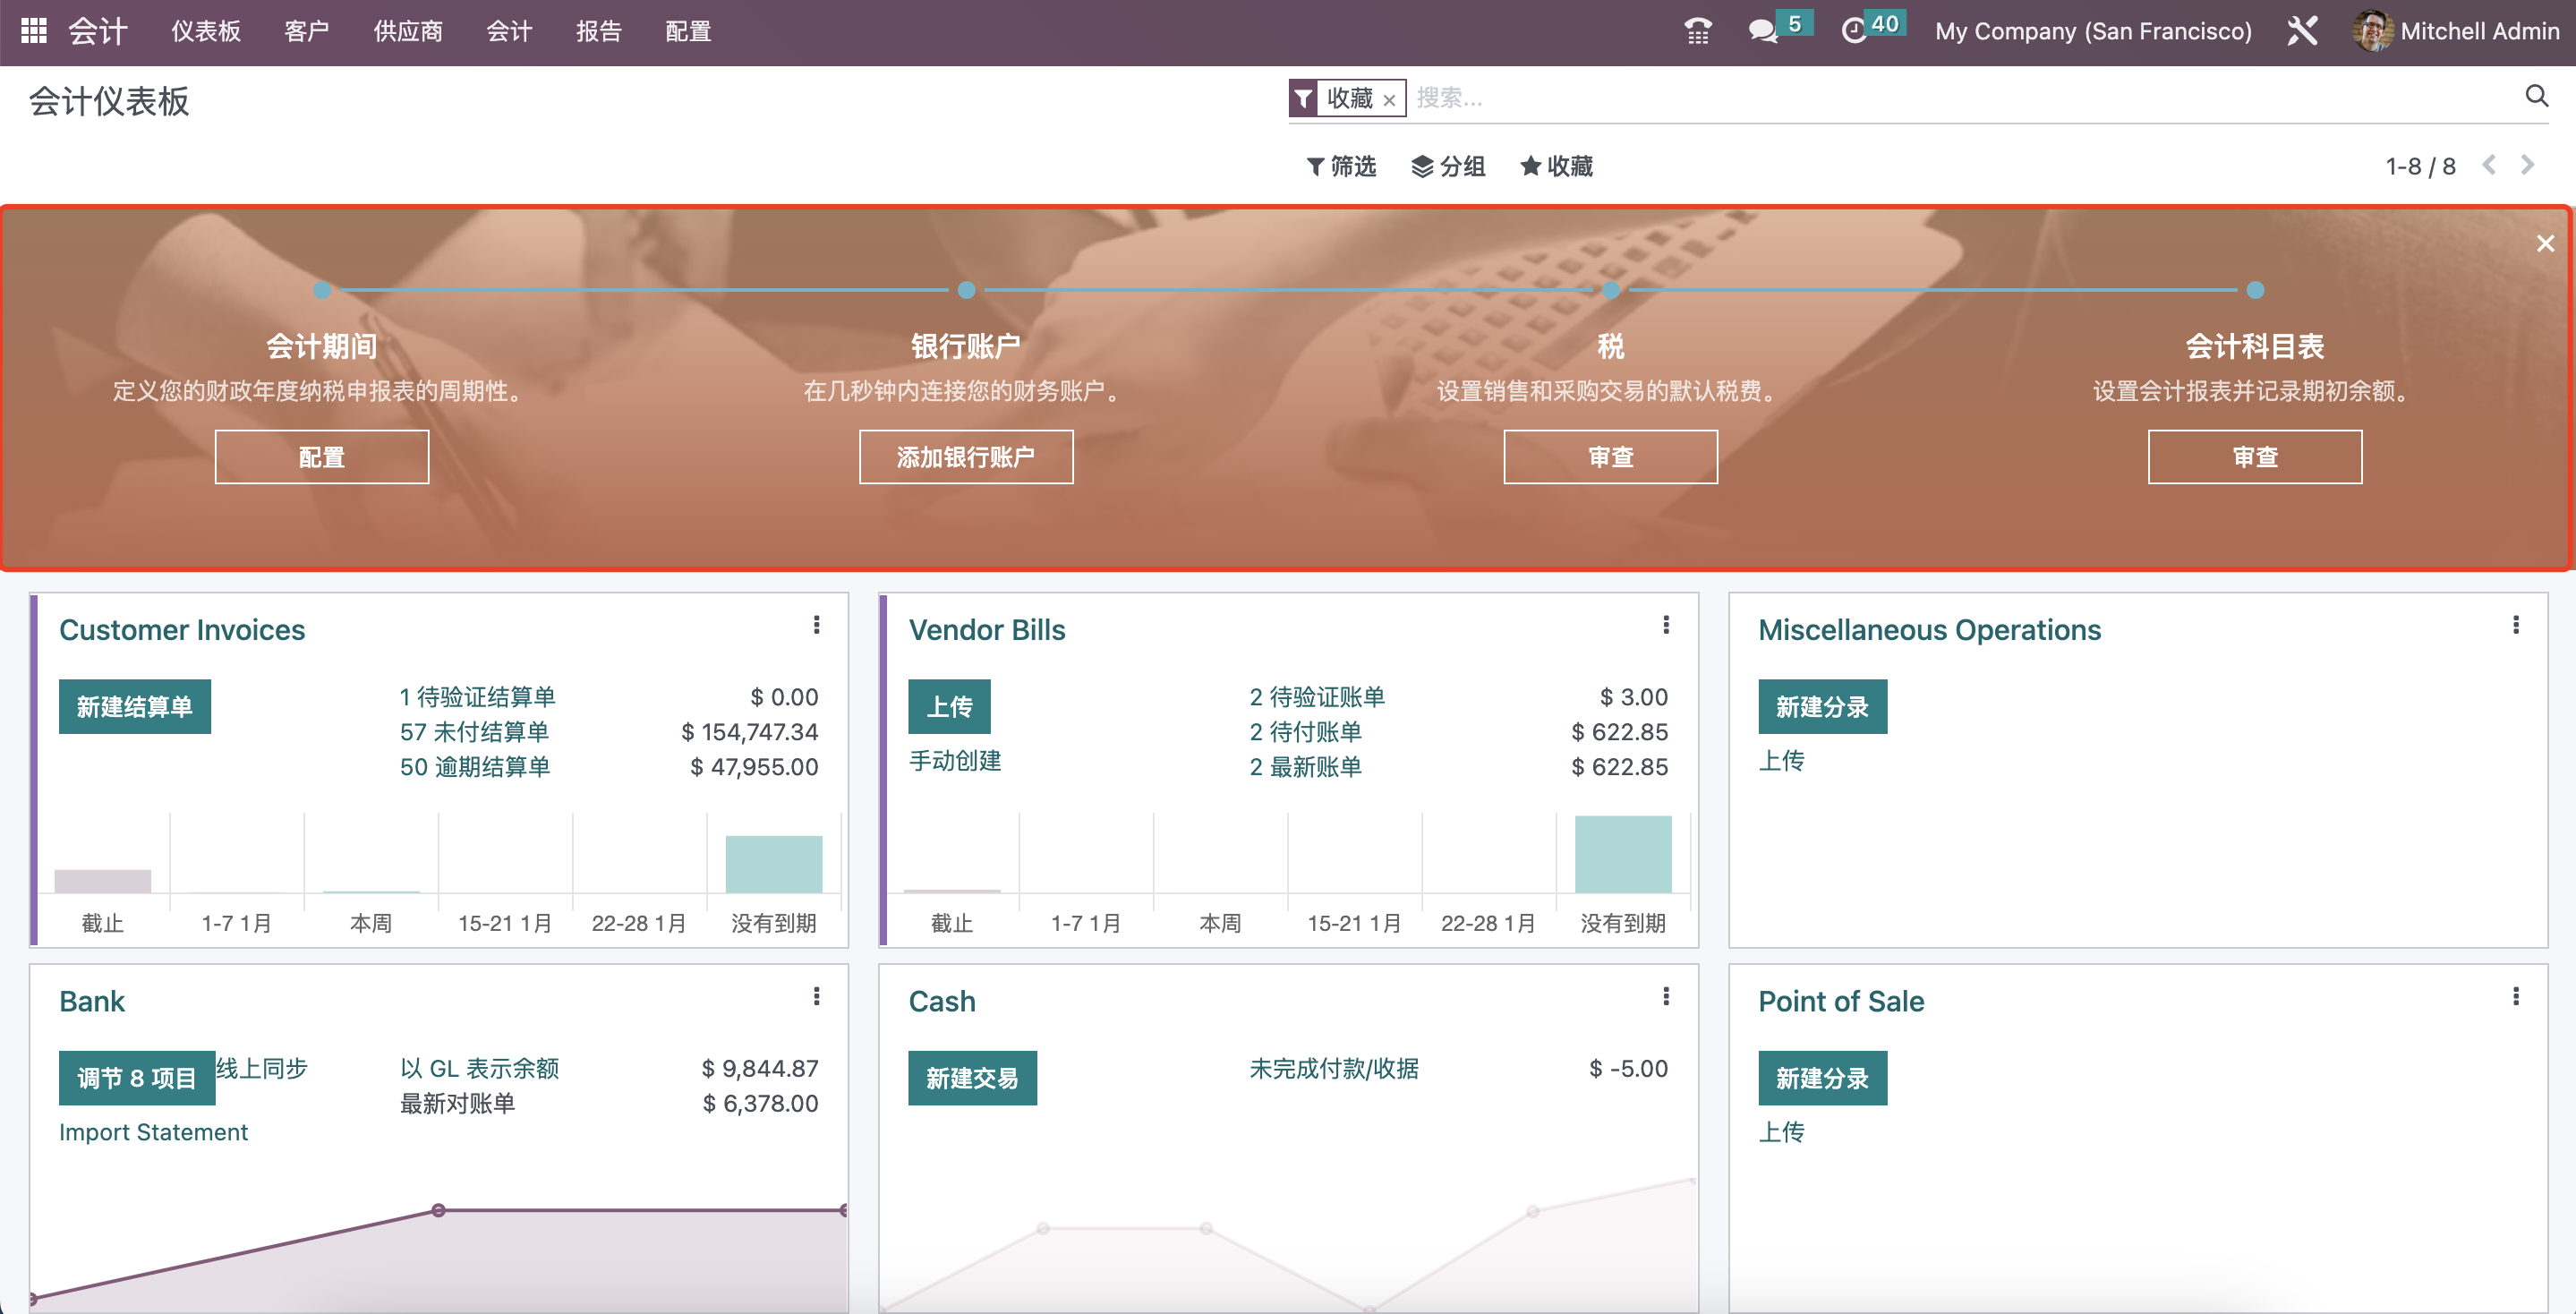Image resolution: width=2576 pixels, height=1314 pixels.
Task: Open the 配置 top menu
Action: coord(688,31)
